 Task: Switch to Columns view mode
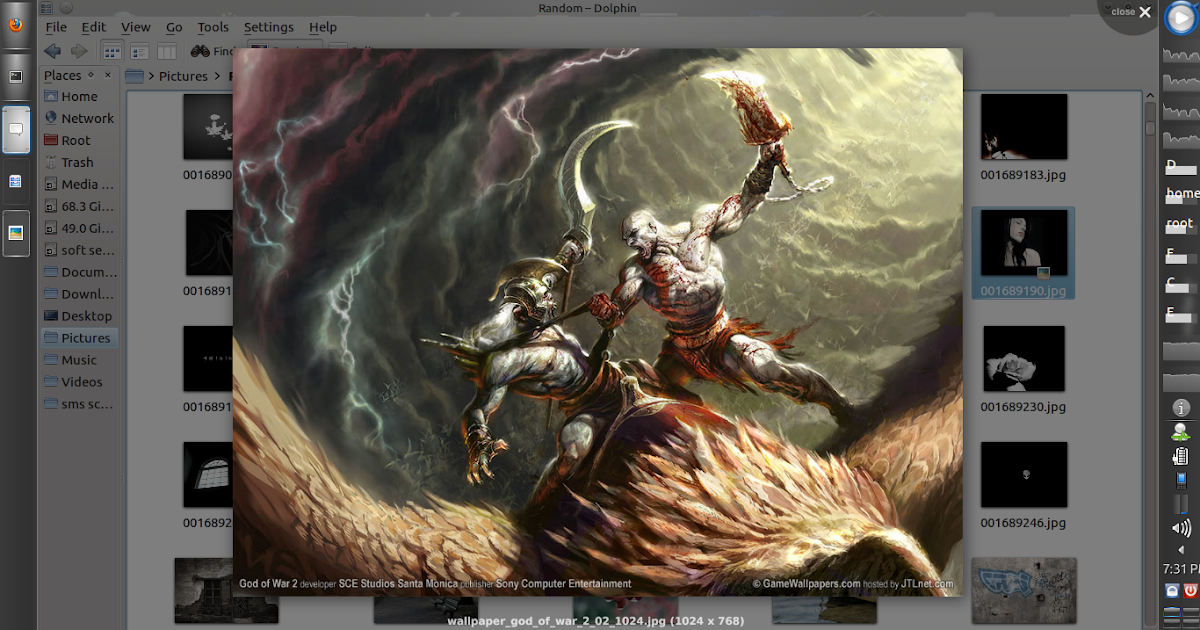pyautogui.click(x=166, y=51)
